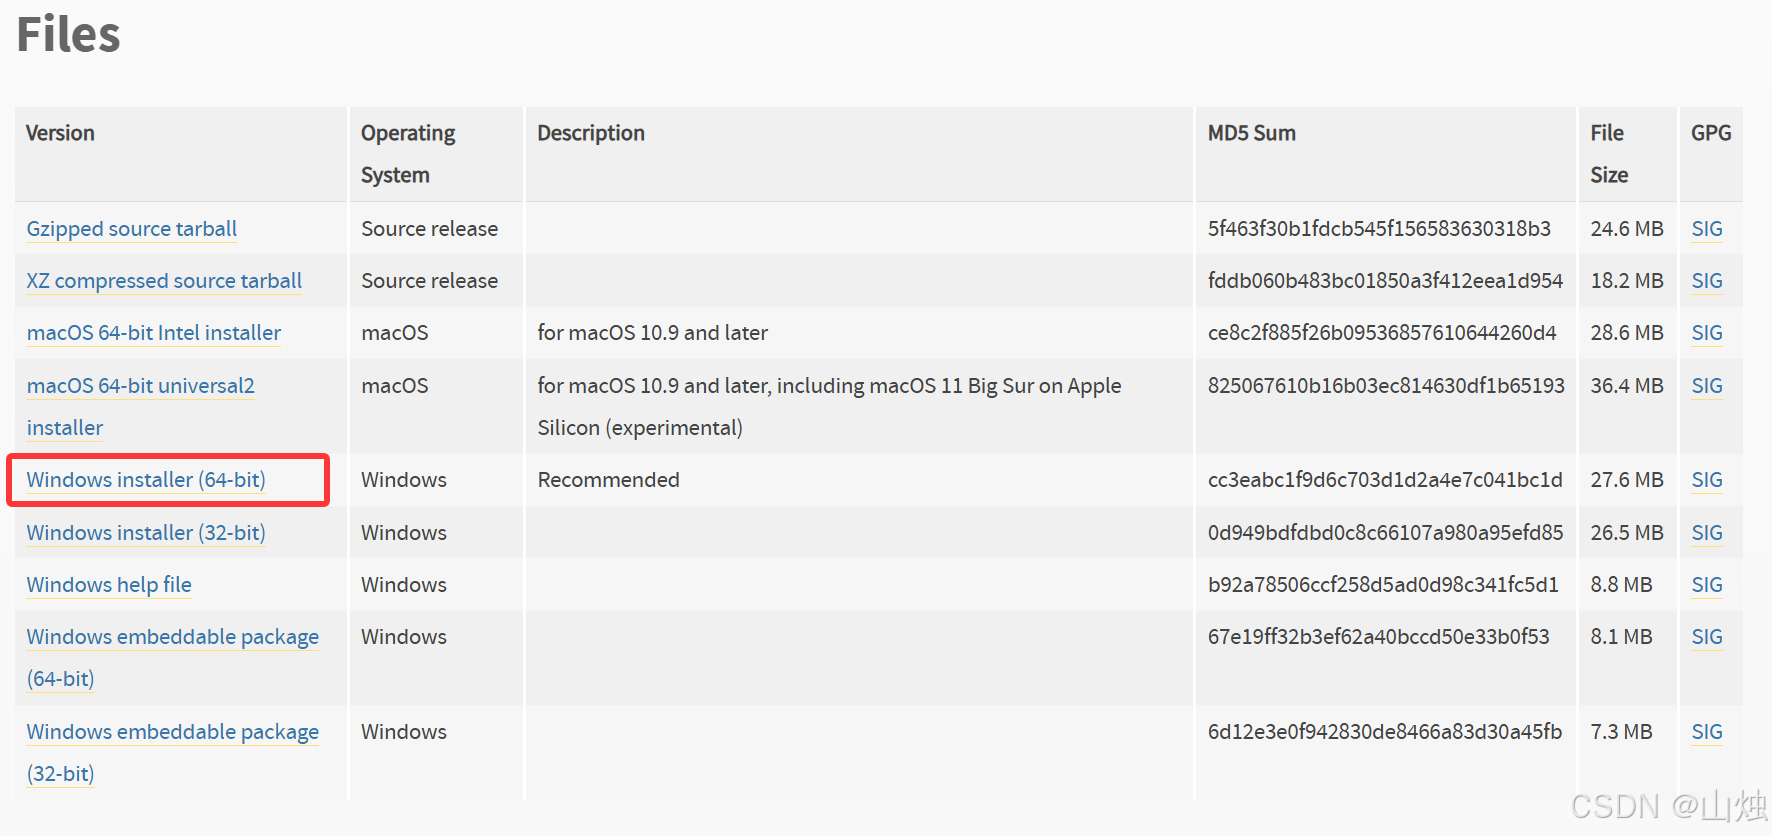Open SIG link for 64-bit embeddable package
The image size is (1772, 836).
(1707, 637)
